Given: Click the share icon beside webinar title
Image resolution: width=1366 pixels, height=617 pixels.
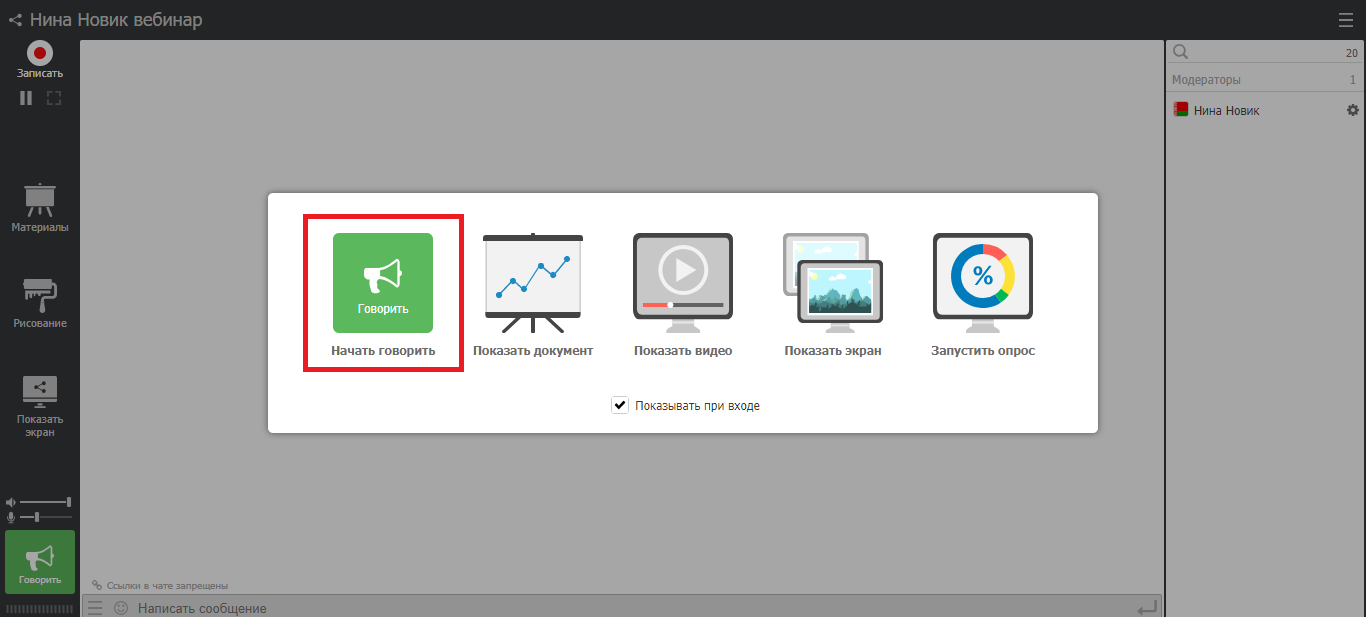Looking at the screenshot, I should point(15,20).
